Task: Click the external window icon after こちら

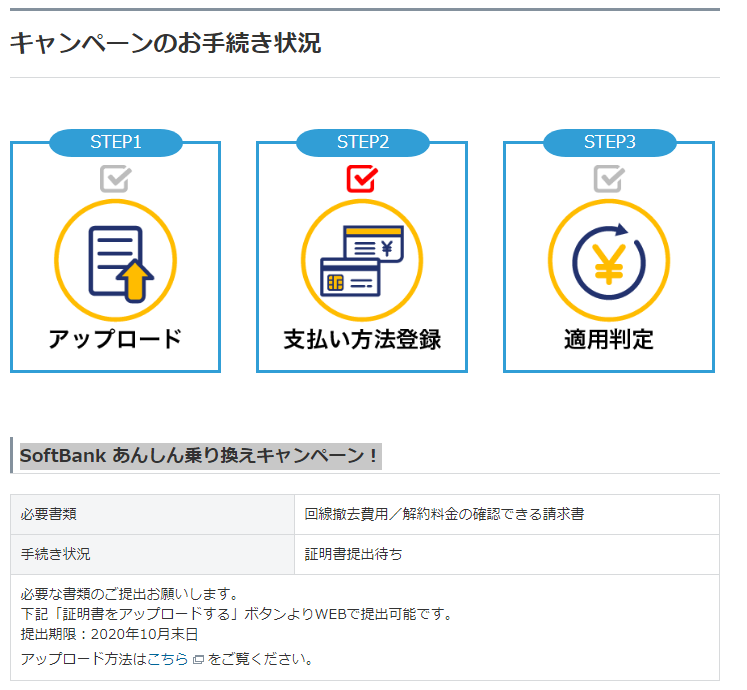Action: [199, 660]
